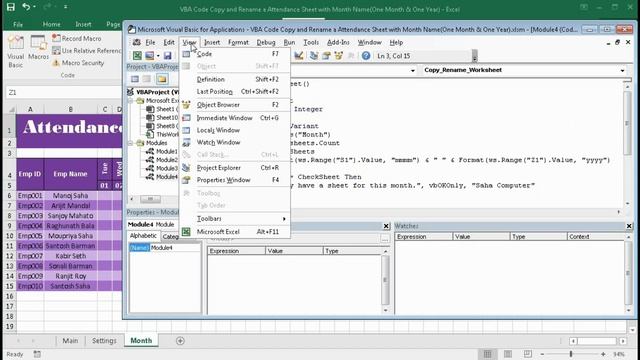Choose Code from the View menu

[x=236, y=54]
